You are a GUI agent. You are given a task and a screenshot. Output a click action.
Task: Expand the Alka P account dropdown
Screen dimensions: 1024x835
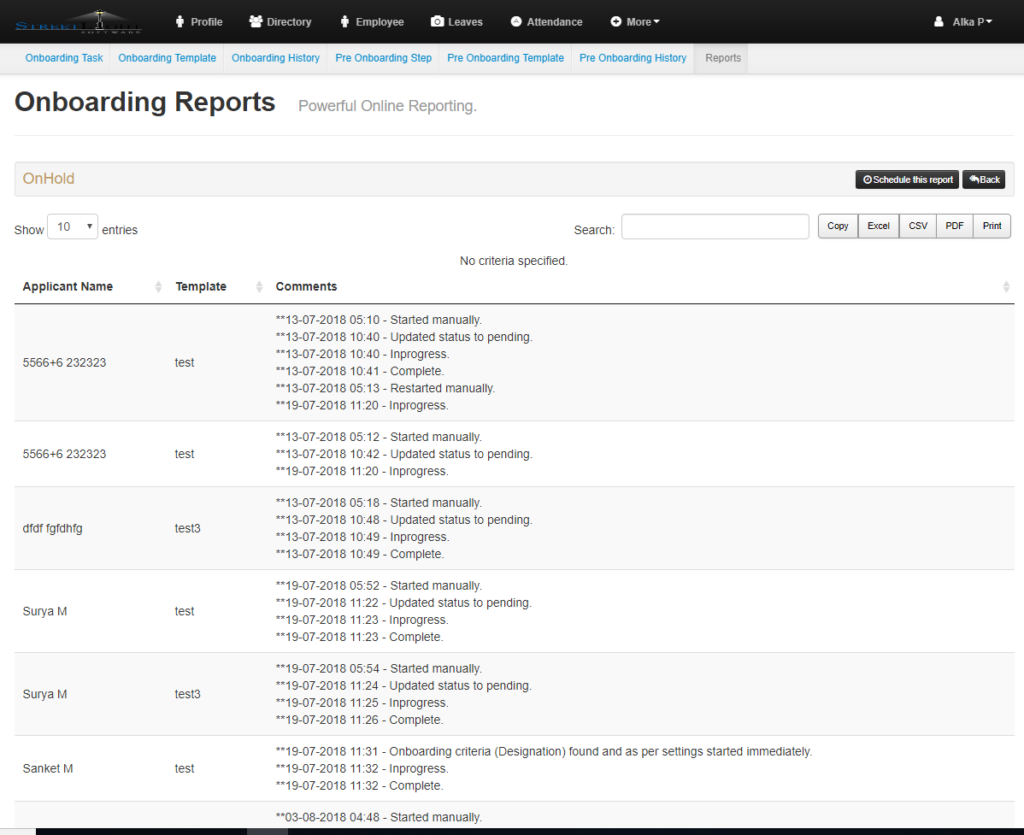tap(963, 20)
